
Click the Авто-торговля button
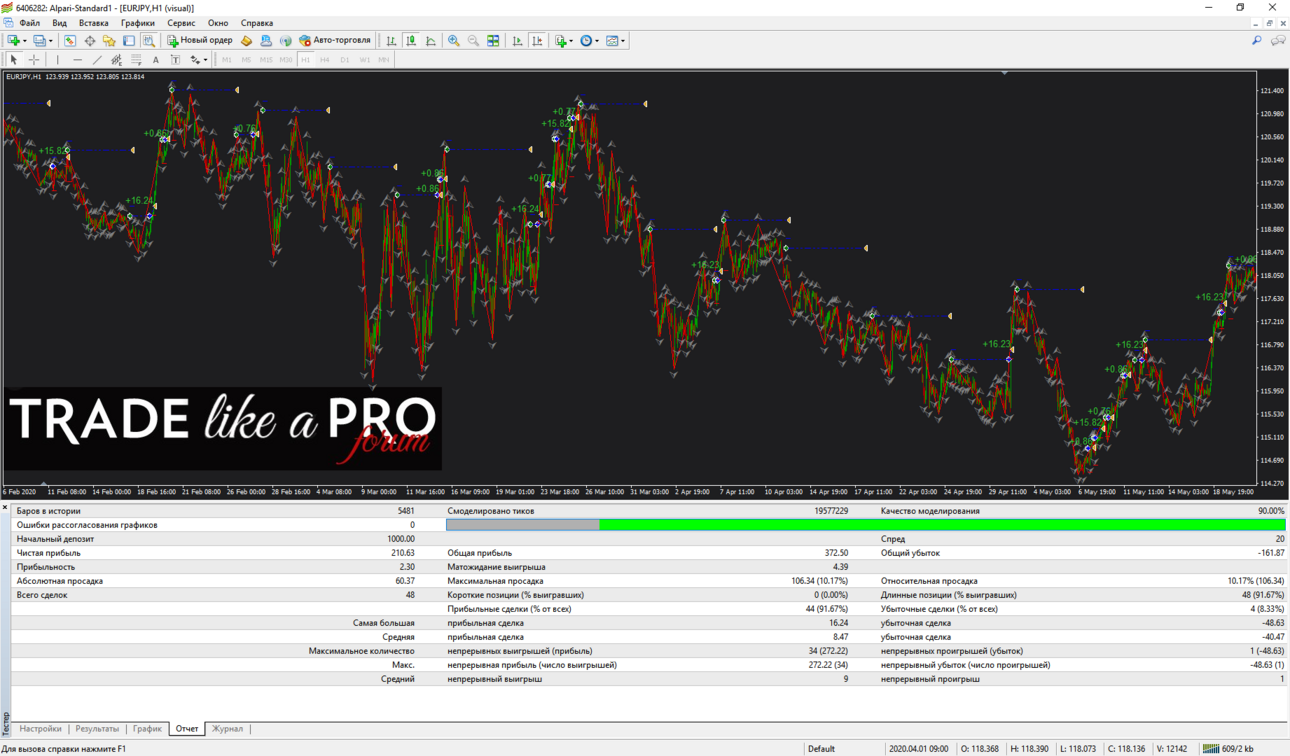click(x=335, y=41)
